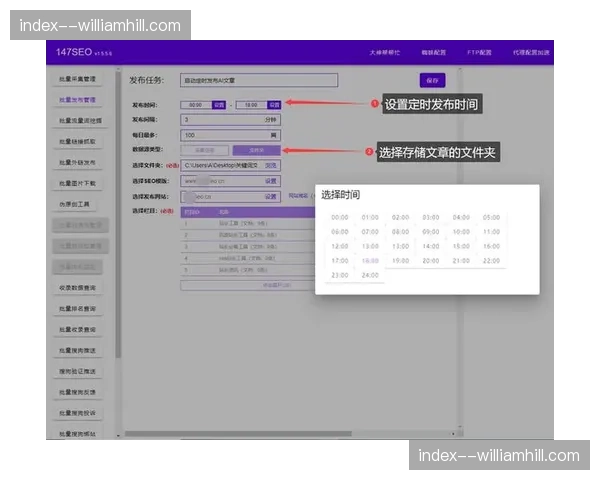Pick 17:00 in the time picker
The image size is (600, 480).
coord(340,261)
